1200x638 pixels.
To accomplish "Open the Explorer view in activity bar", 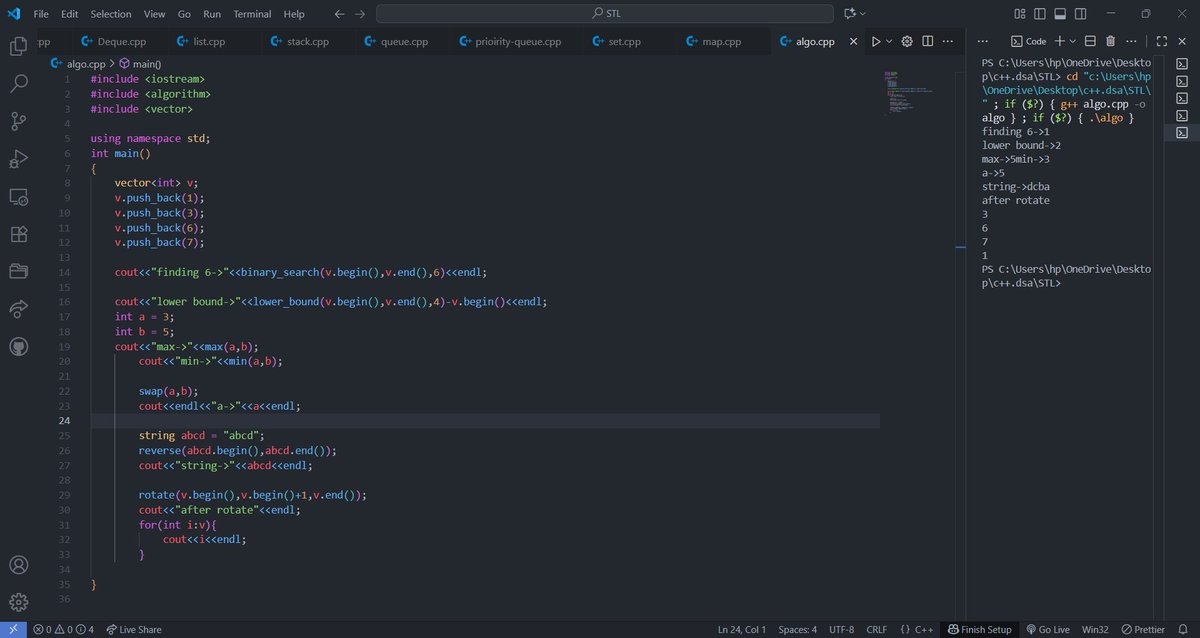I will [x=18, y=46].
